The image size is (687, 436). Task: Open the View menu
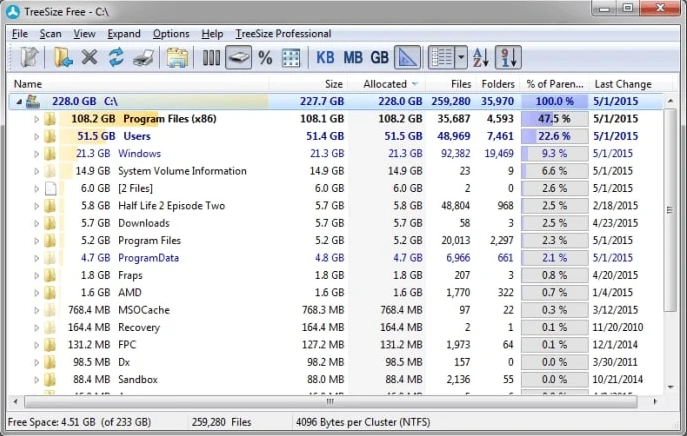[x=84, y=34]
